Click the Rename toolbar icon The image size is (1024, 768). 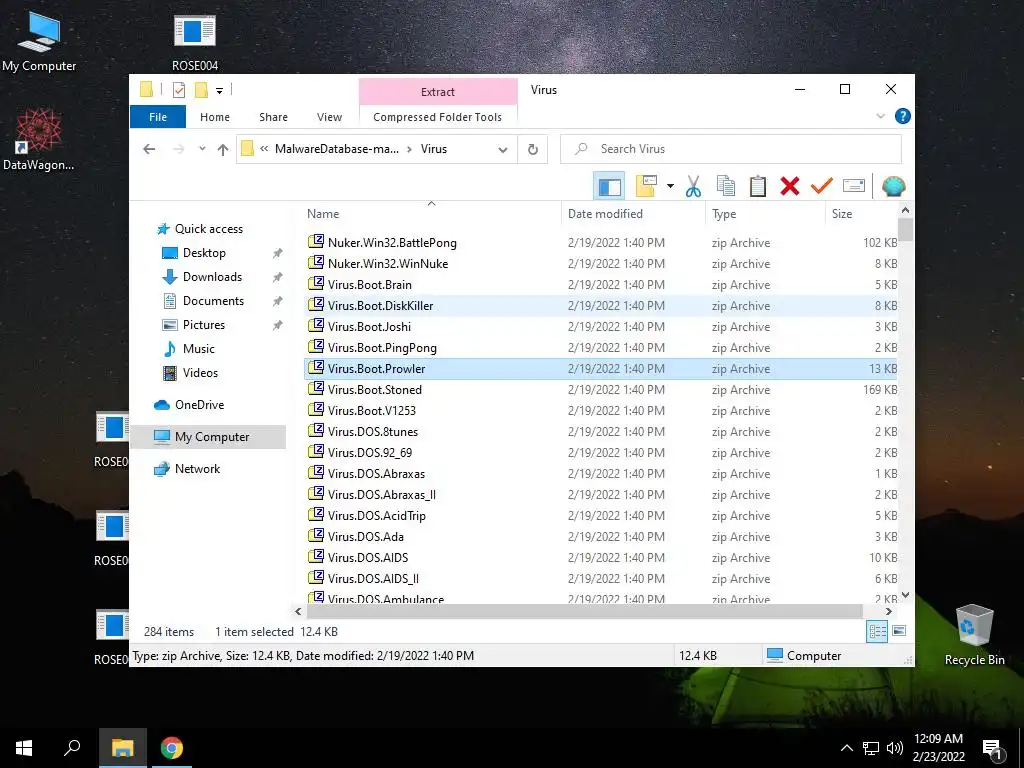tap(854, 187)
